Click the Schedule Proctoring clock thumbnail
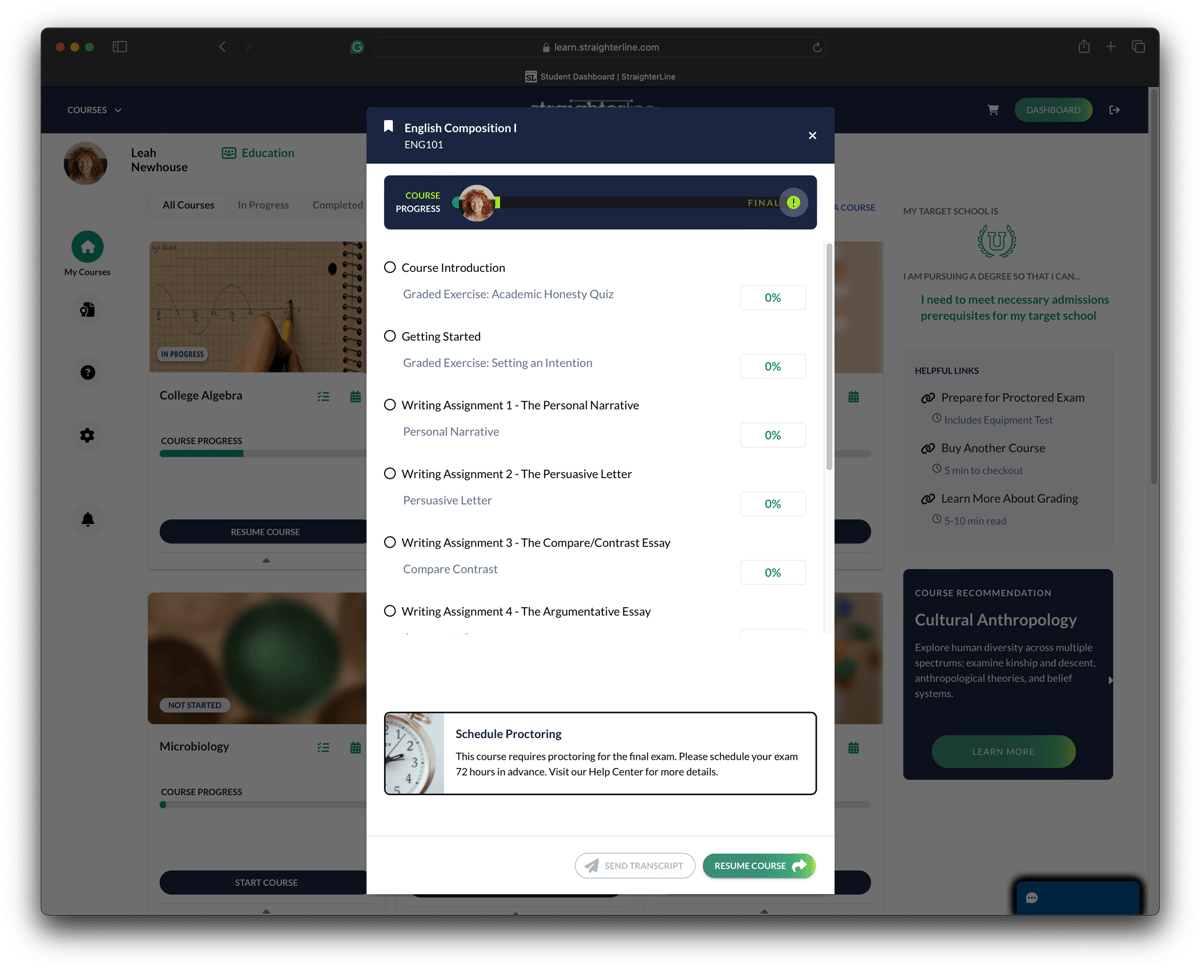Screen dimensions: 1200x969 pos(415,753)
